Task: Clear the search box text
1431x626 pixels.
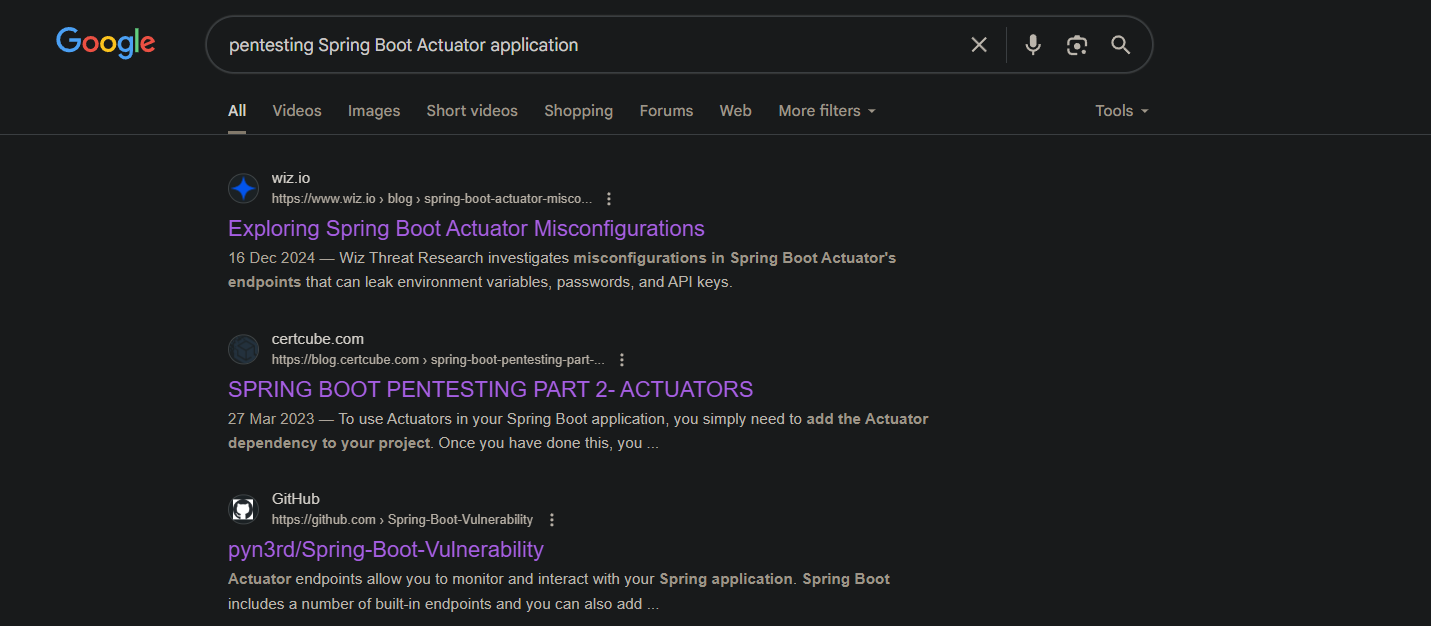Action: pyautogui.click(x=979, y=45)
